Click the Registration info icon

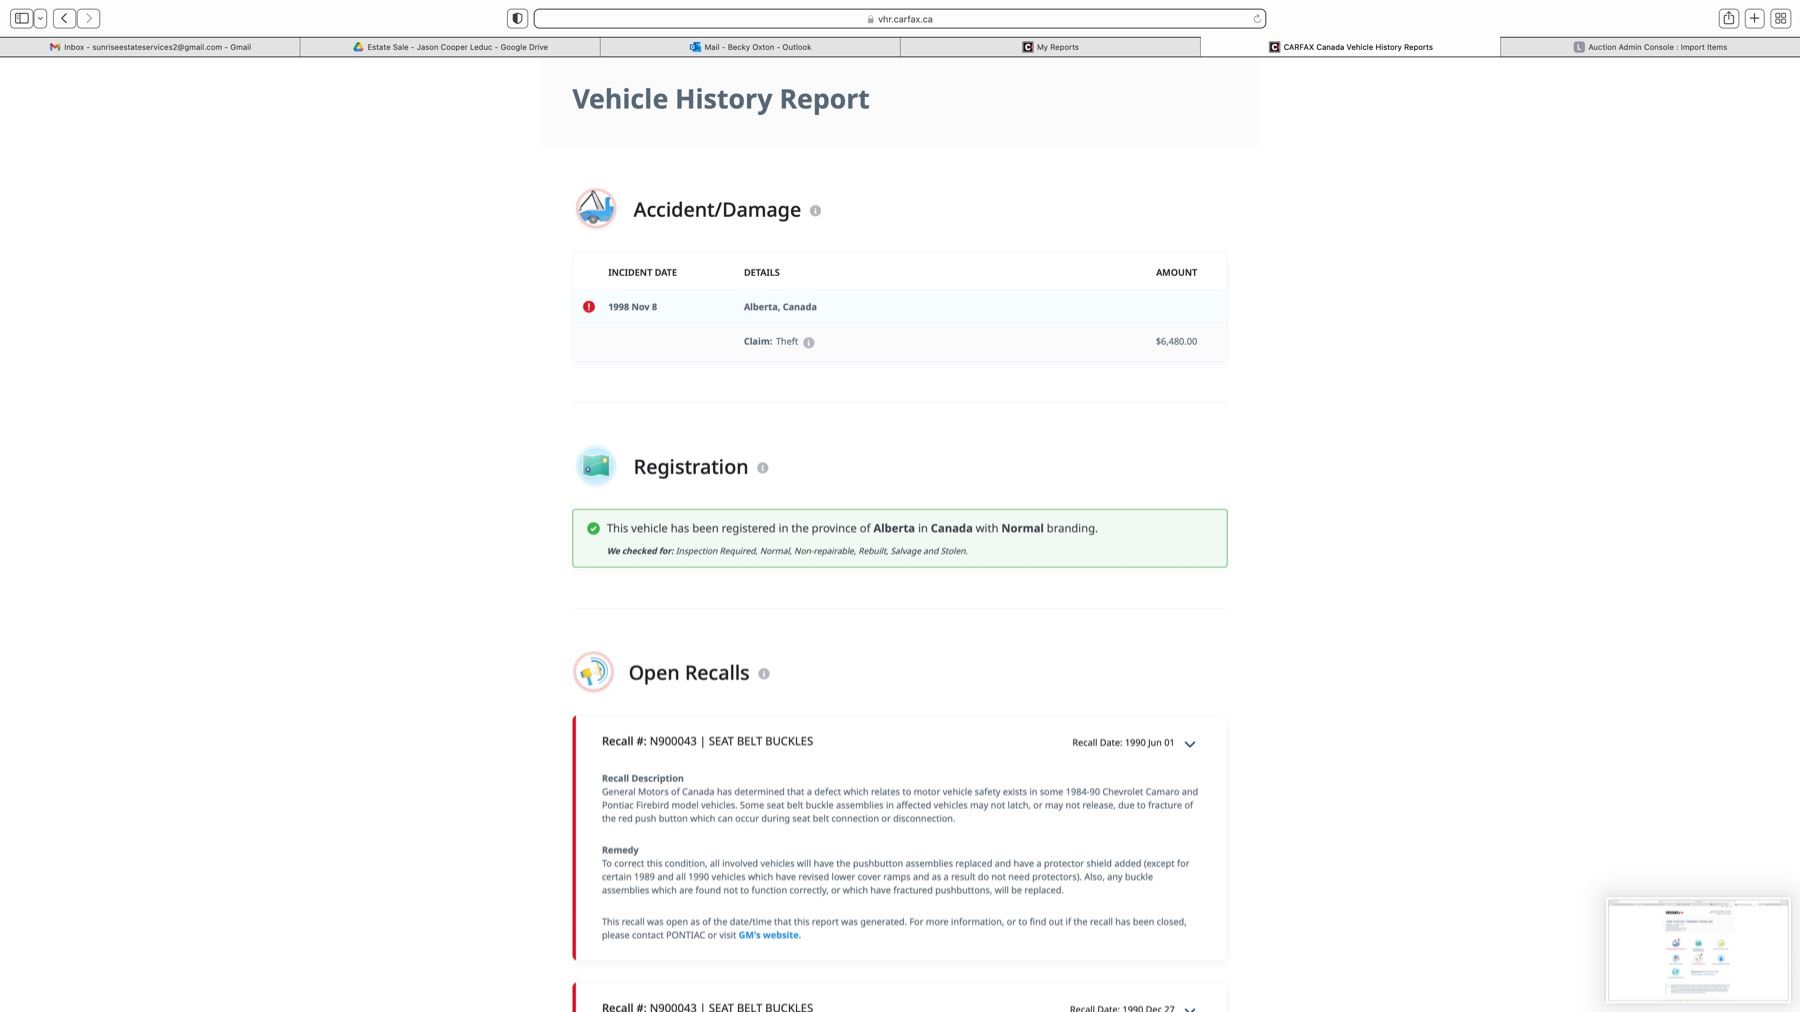click(x=762, y=468)
